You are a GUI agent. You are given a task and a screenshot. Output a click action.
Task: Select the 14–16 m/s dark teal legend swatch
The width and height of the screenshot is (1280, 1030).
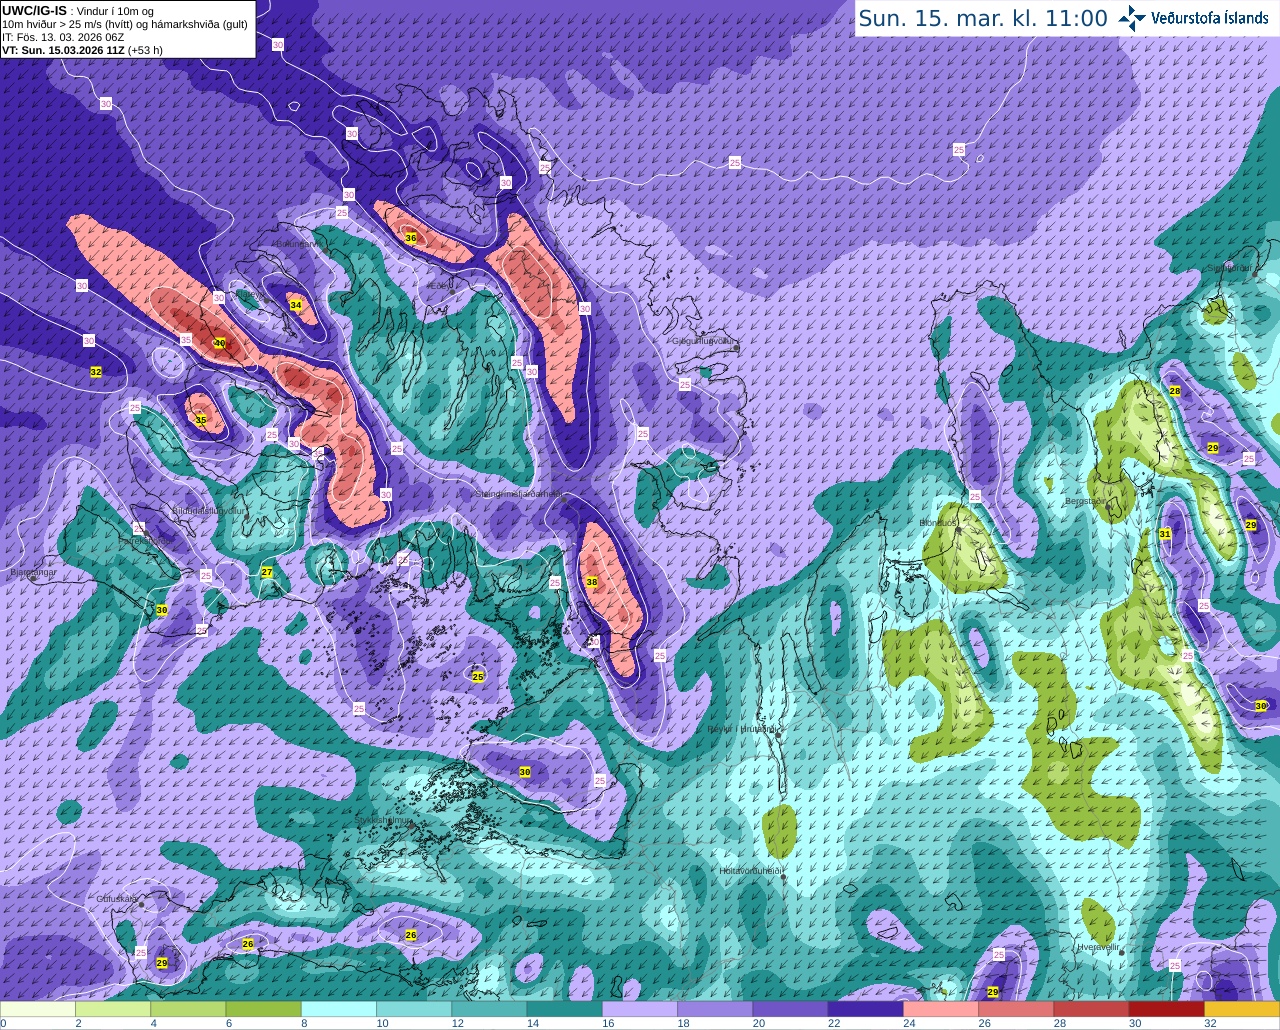[564, 1009]
